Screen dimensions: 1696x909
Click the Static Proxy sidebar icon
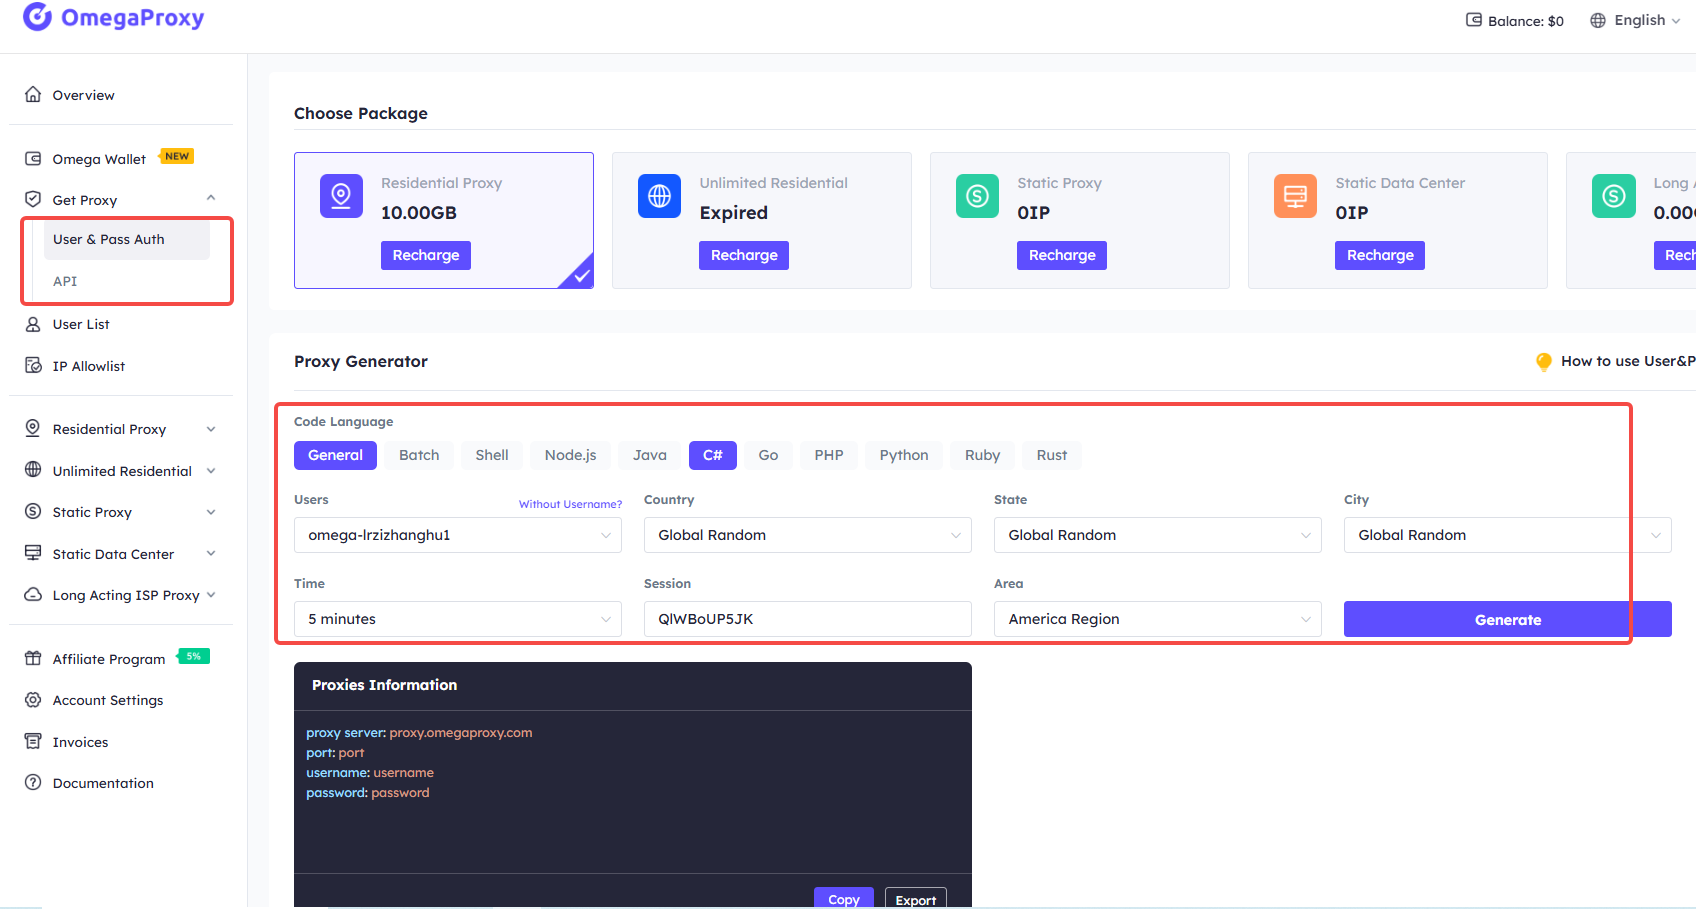pyautogui.click(x=33, y=512)
